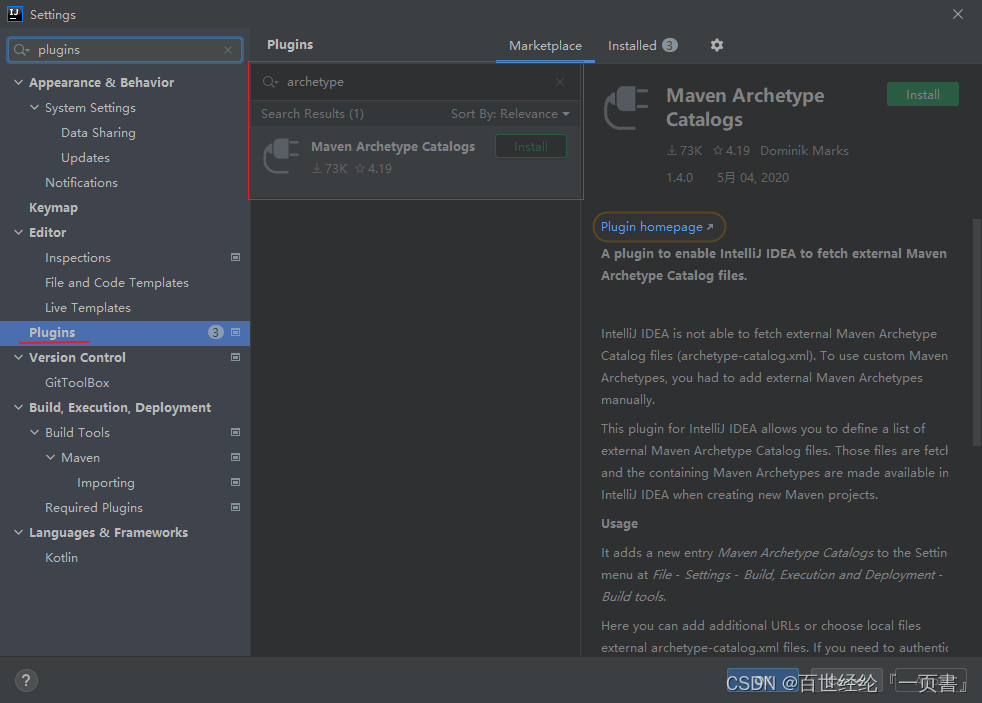Click project-level icon beside Required Plugins
982x703 pixels.
coord(235,508)
